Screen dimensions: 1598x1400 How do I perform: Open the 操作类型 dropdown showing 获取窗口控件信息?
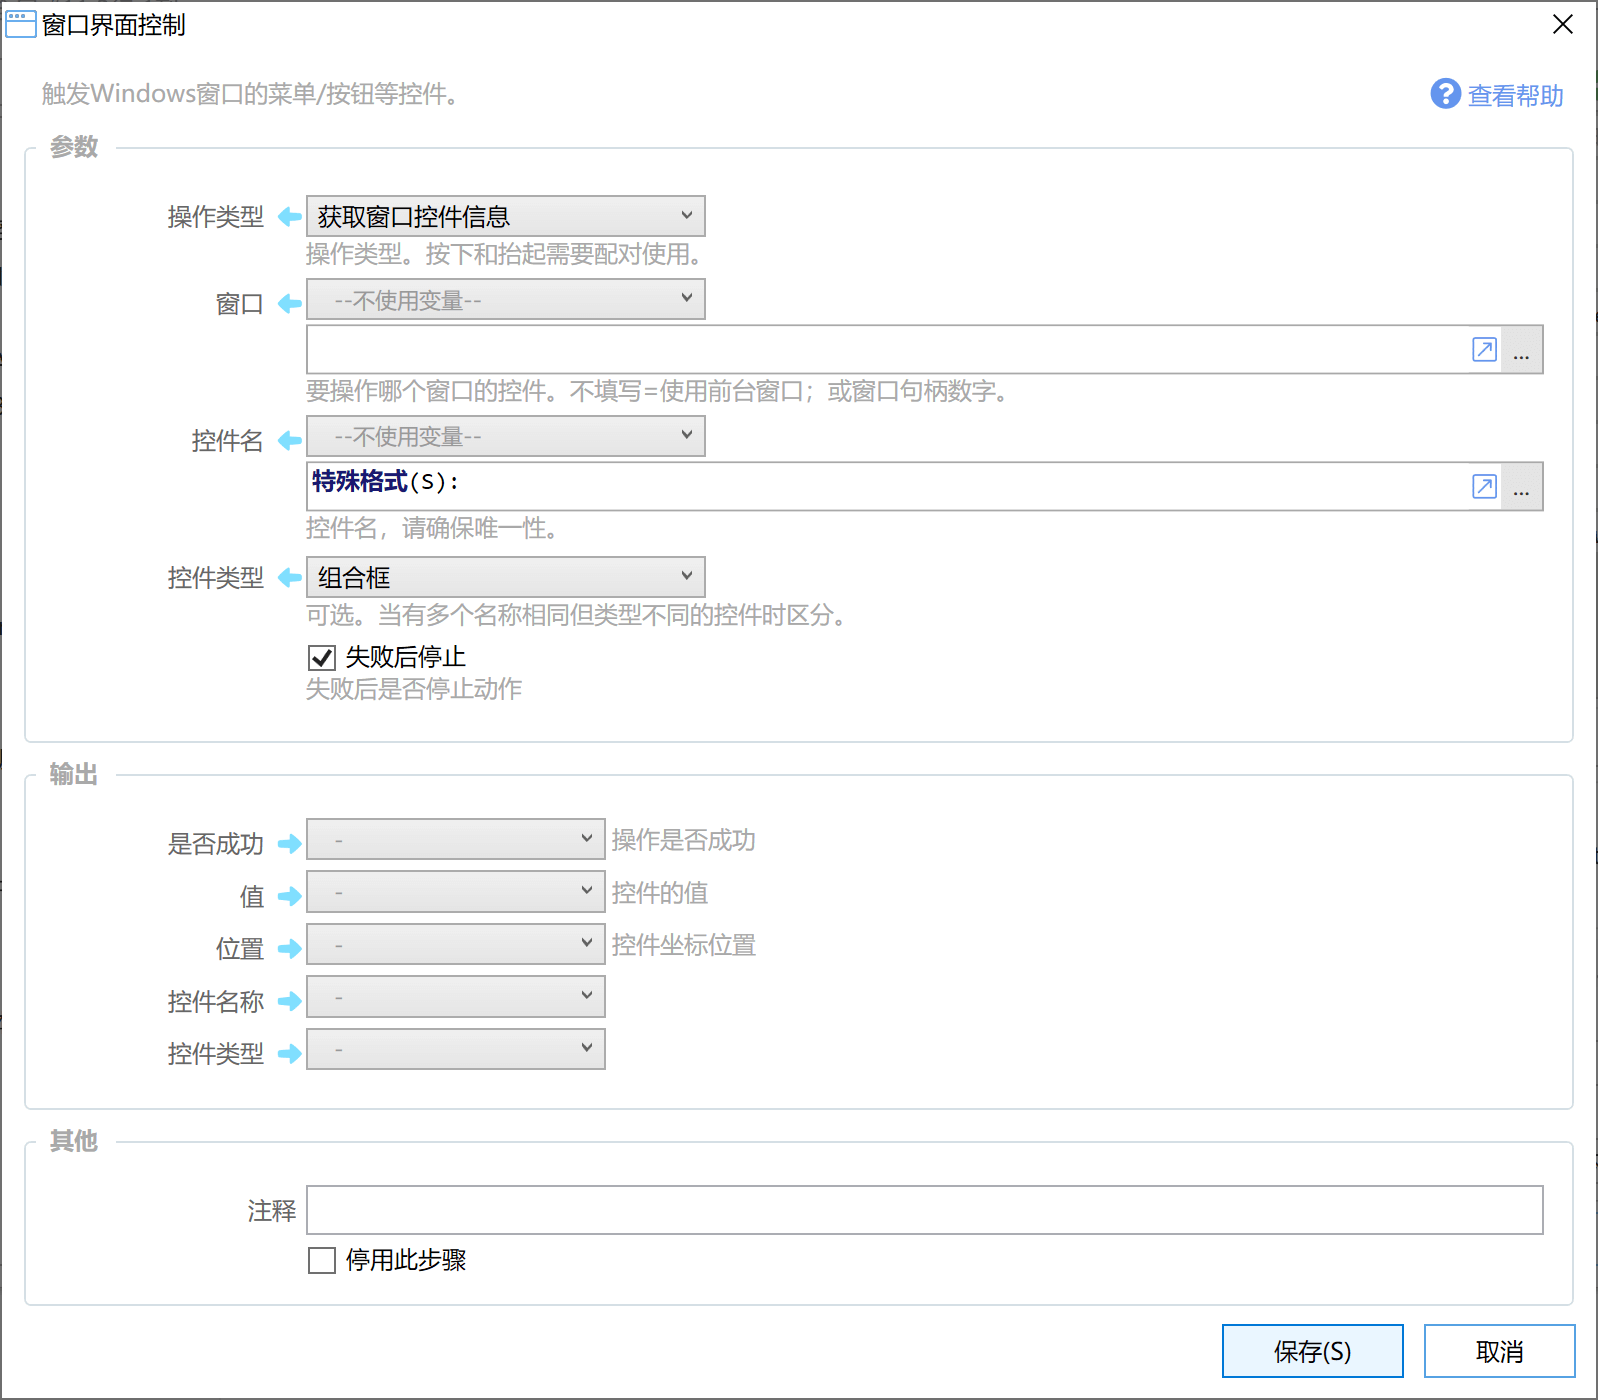point(505,216)
